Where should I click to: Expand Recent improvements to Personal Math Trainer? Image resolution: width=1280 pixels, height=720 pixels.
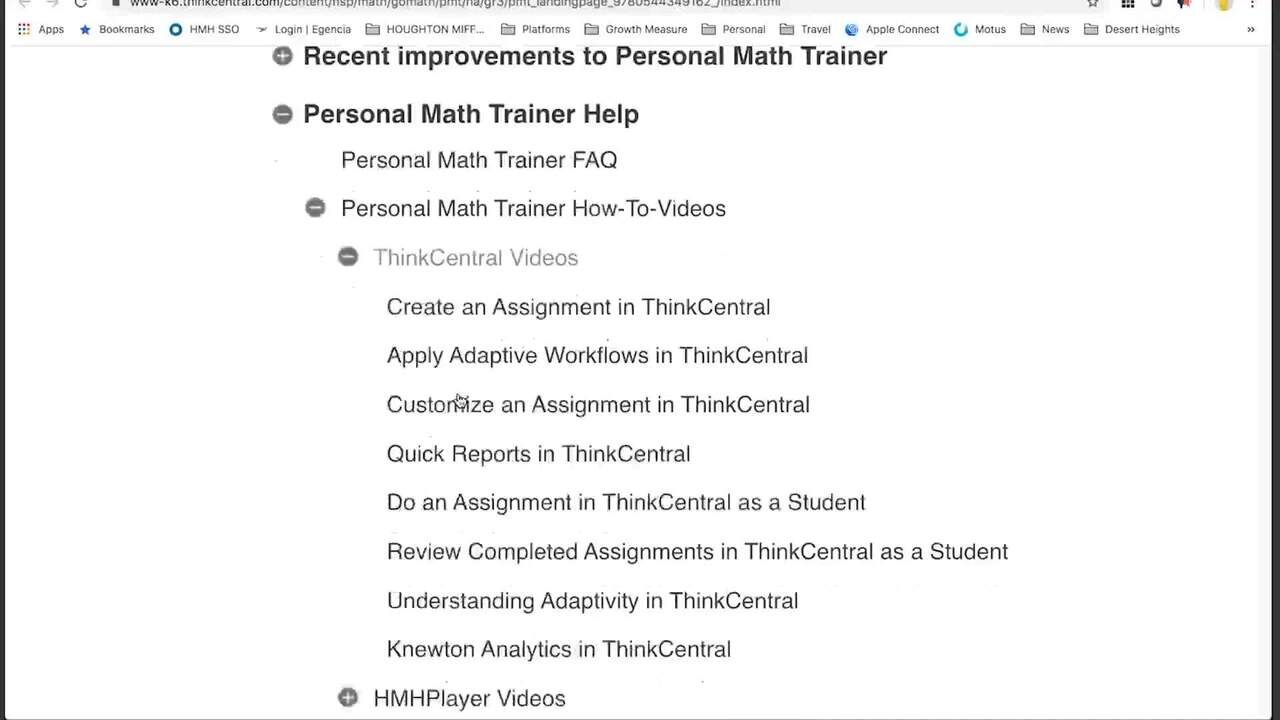[281, 56]
